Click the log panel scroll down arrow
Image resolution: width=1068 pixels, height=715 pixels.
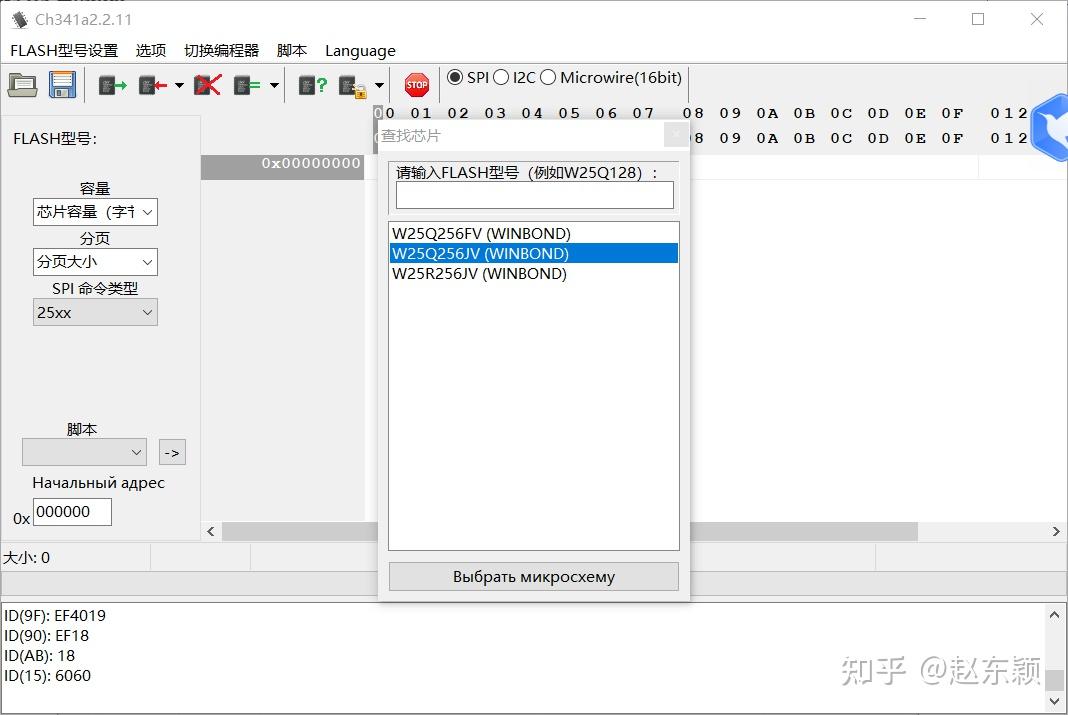1054,701
